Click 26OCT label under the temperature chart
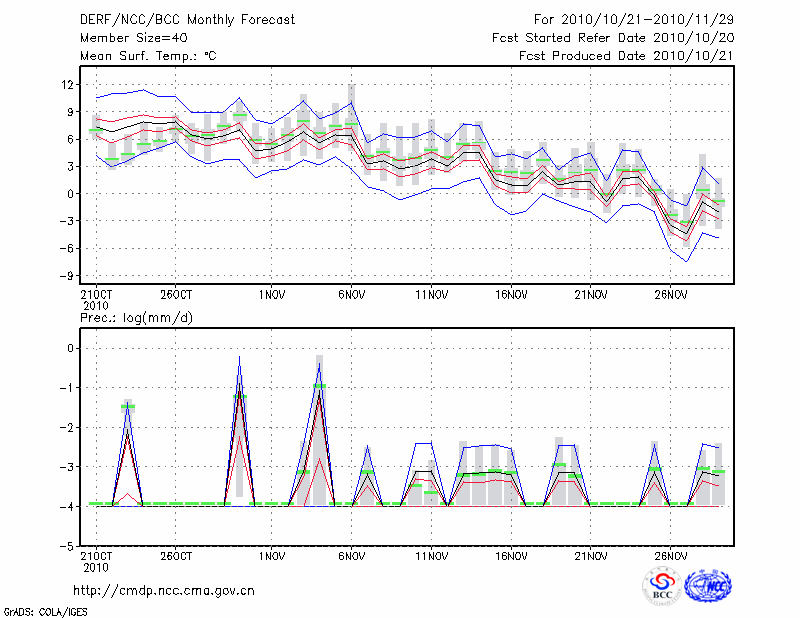The width and height of the screenshot is (800, 618). pos(176,295)
